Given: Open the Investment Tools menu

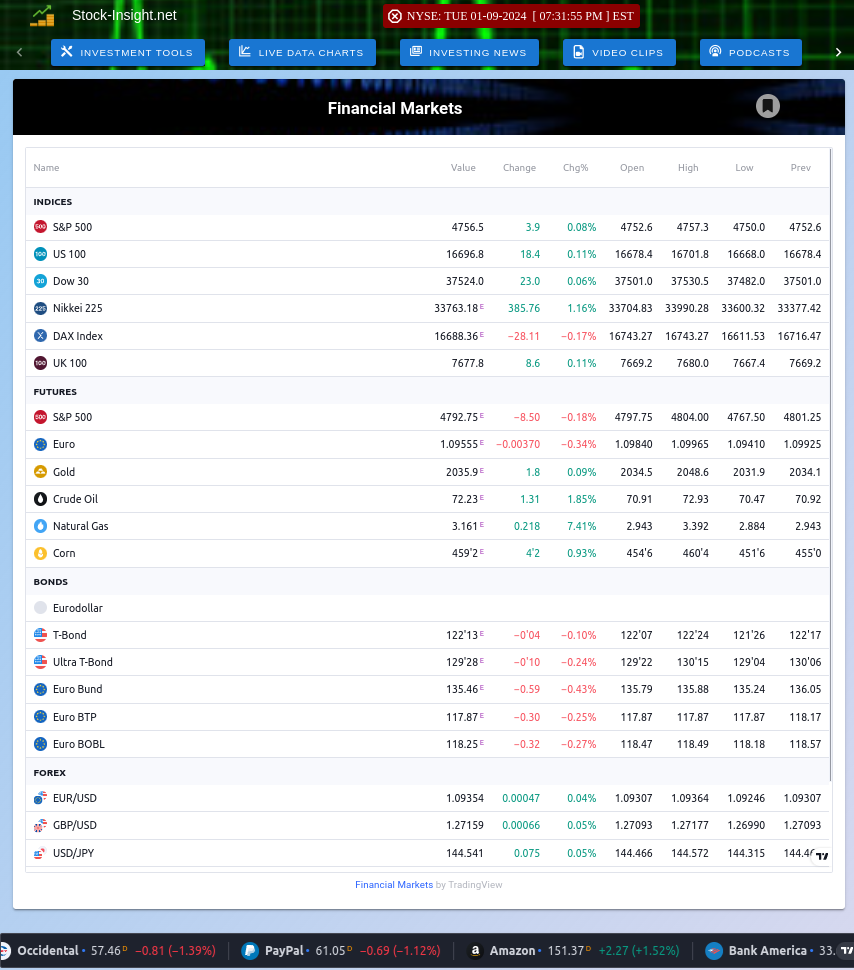Looking at the screenshot, I should 127,53.
